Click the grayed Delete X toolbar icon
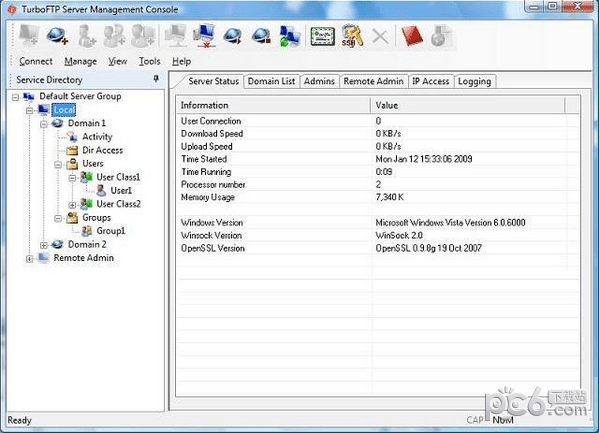 380,37
